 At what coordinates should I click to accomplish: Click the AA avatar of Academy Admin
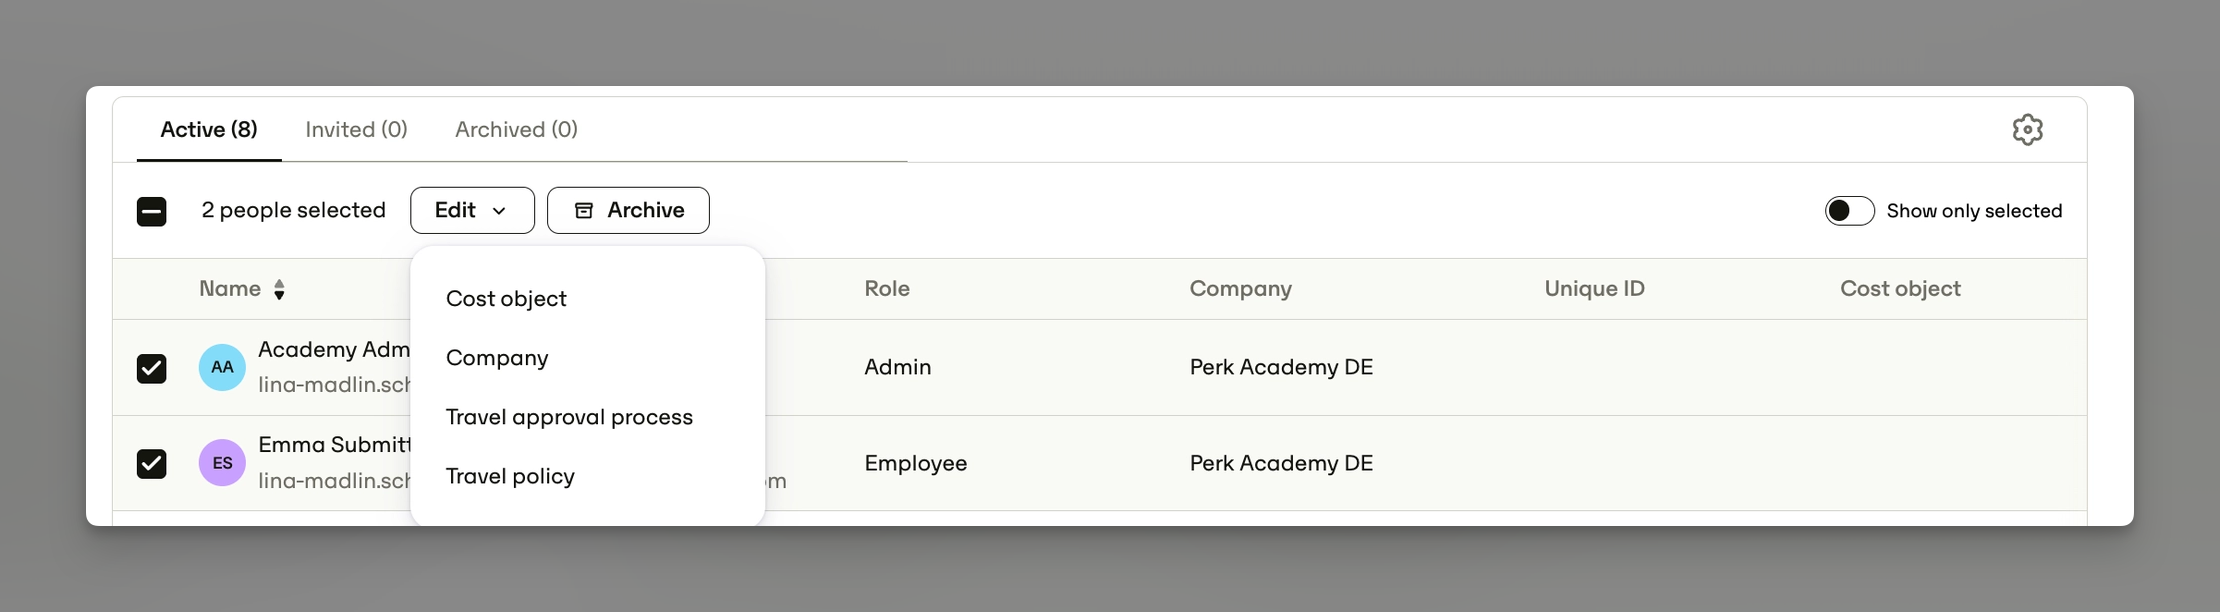click(222, 367)
